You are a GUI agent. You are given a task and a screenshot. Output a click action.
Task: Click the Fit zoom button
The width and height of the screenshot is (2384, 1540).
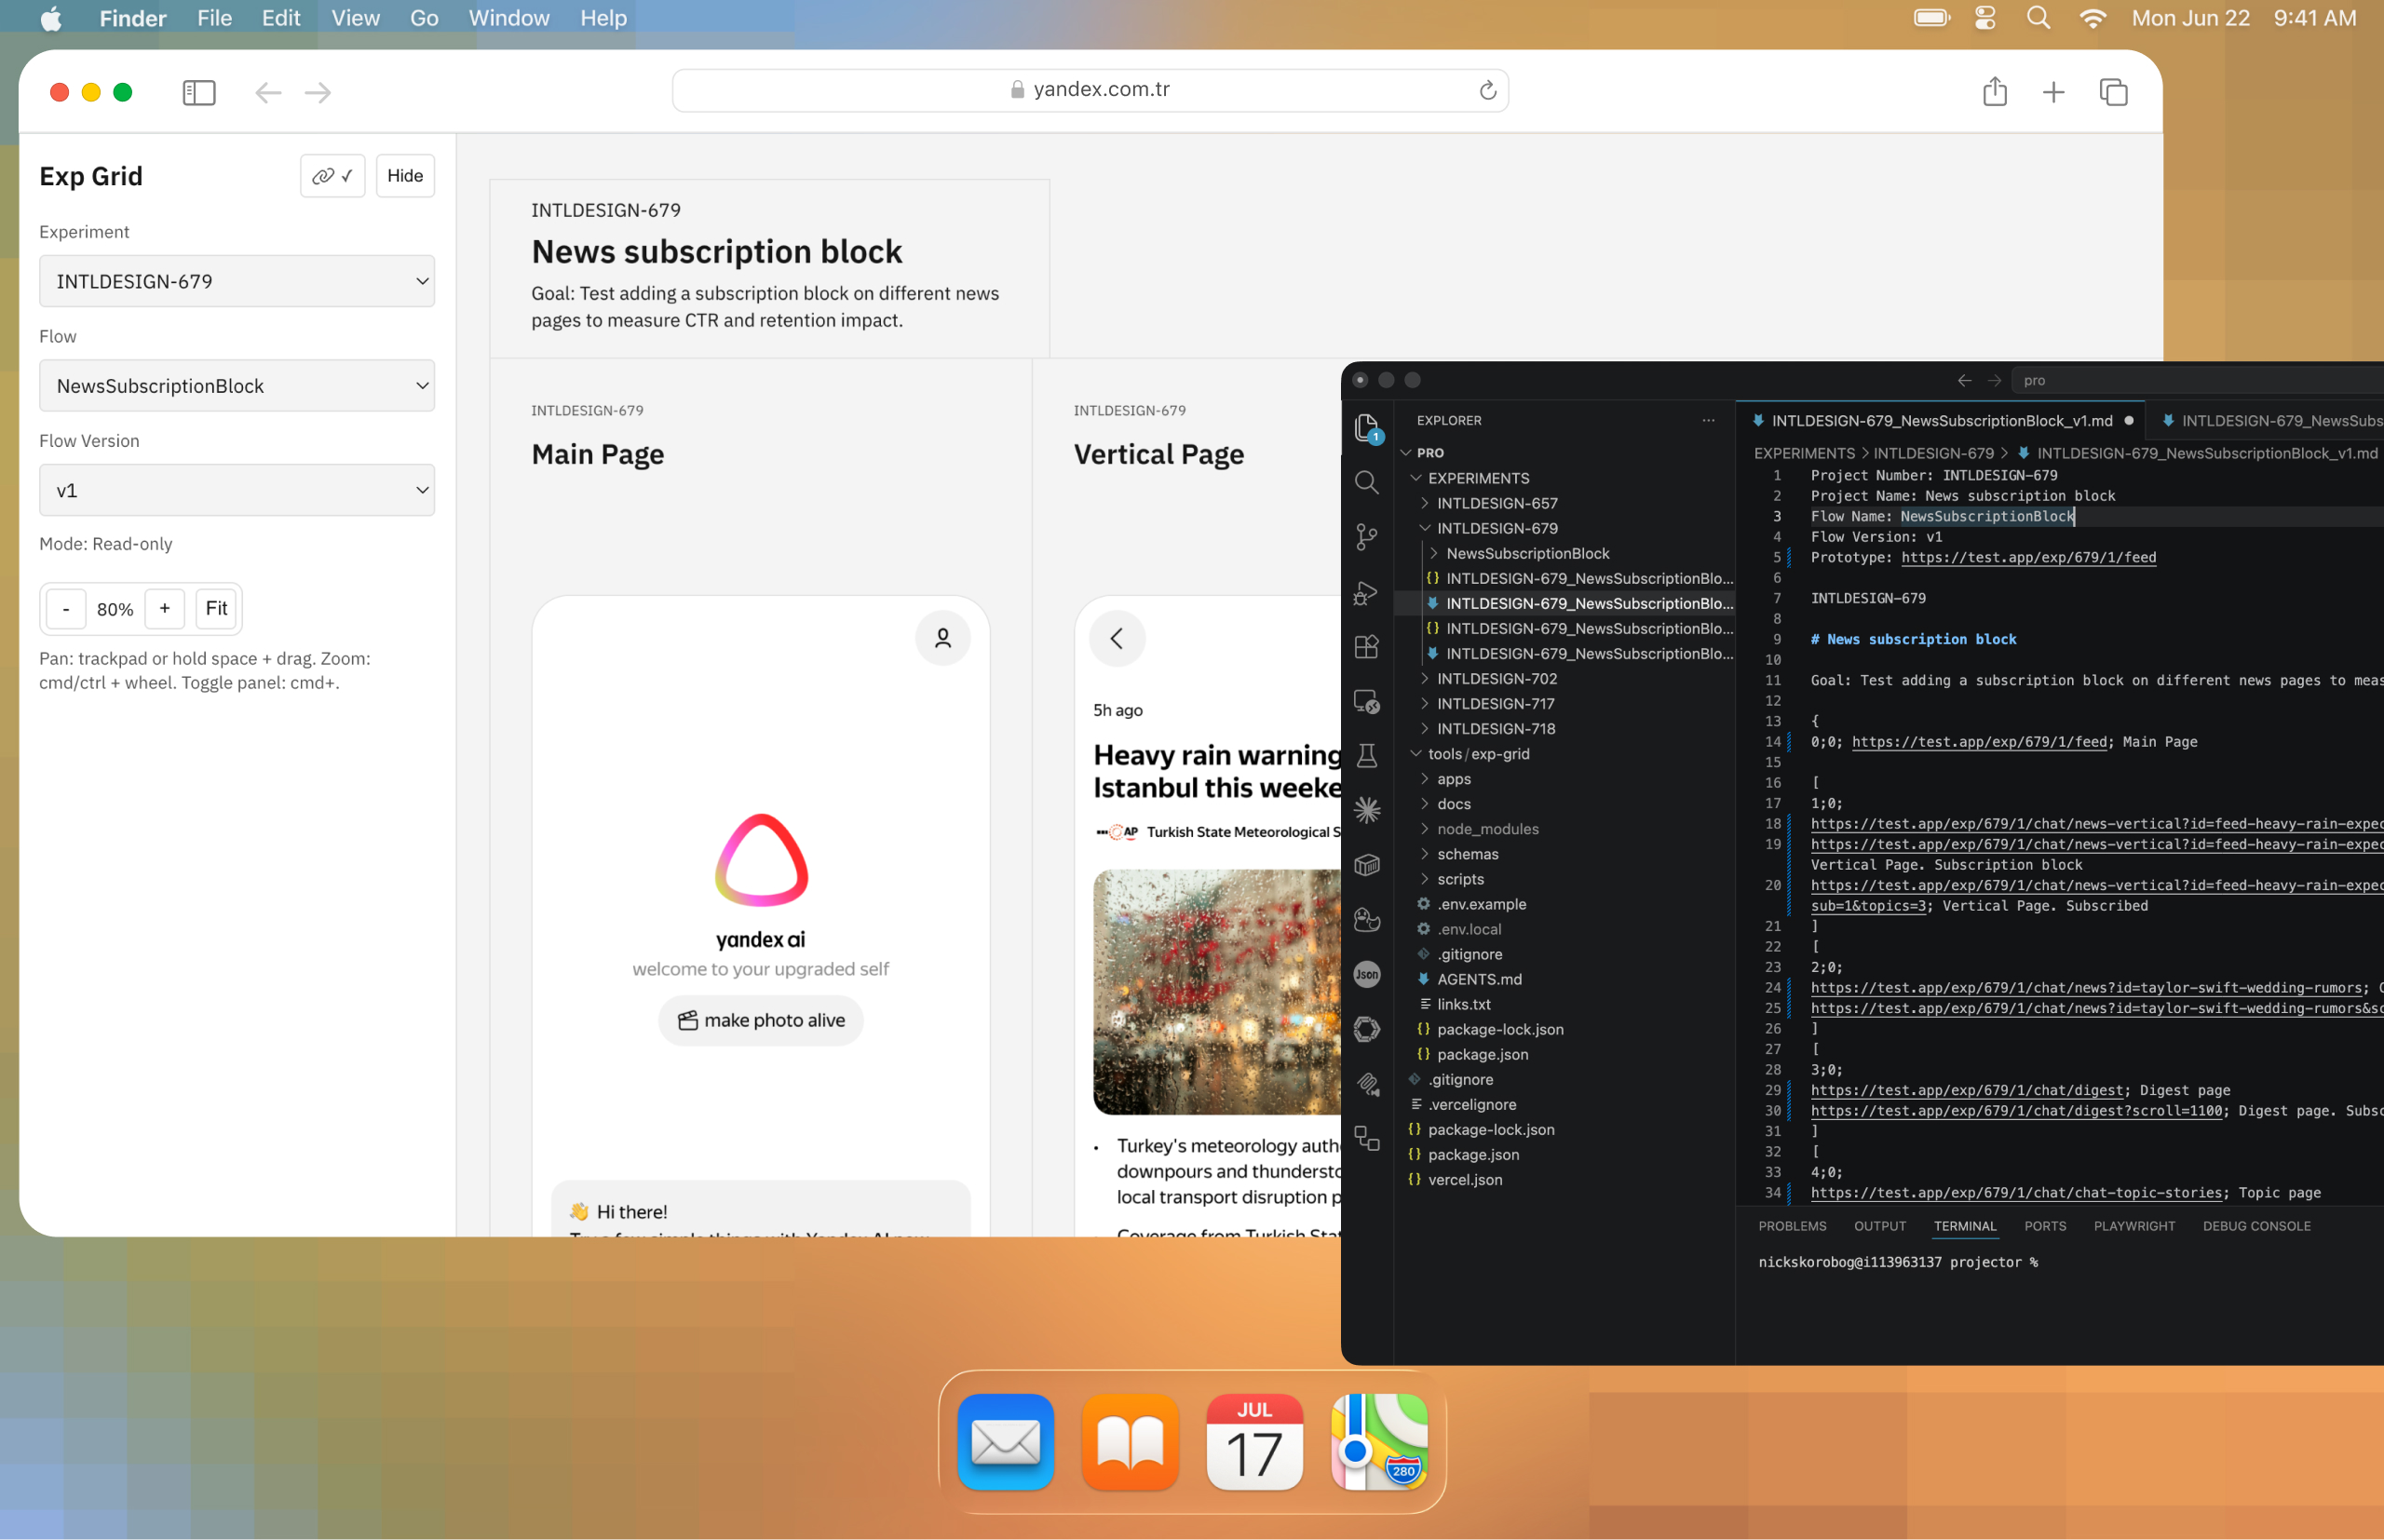pos(216,608)
